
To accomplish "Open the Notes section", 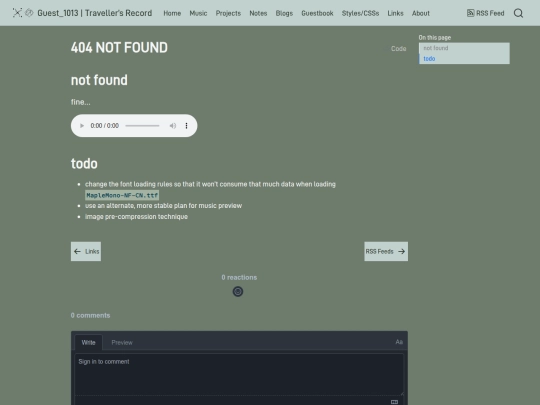I will (258, 13).
